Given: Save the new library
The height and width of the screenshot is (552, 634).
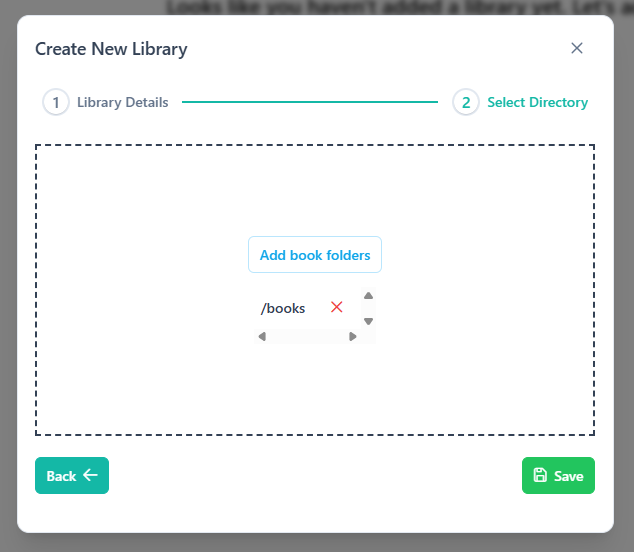Looking at the screenshot, I should 558,476.
